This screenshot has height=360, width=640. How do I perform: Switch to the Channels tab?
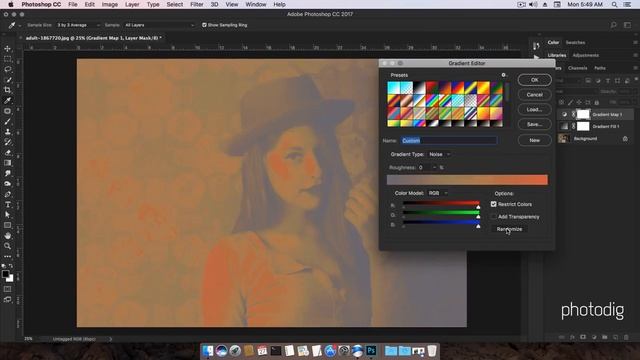click(x=578, y=68)
